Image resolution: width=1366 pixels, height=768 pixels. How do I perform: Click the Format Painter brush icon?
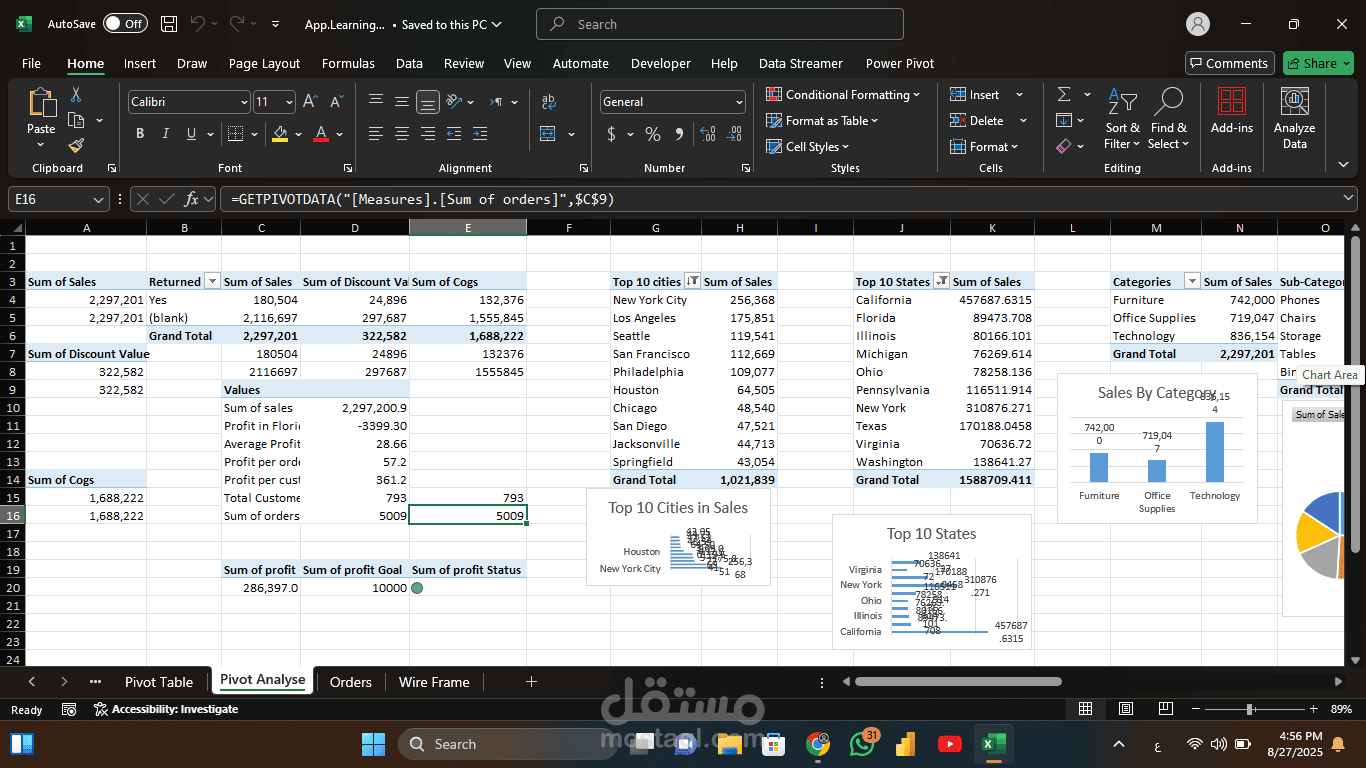point(76,146)
